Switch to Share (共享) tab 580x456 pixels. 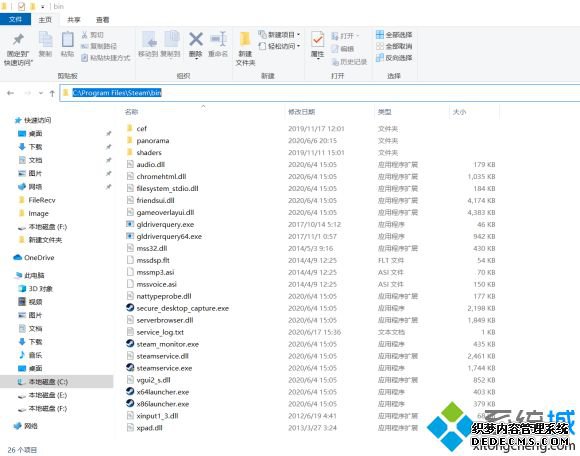tap(74, 20)
